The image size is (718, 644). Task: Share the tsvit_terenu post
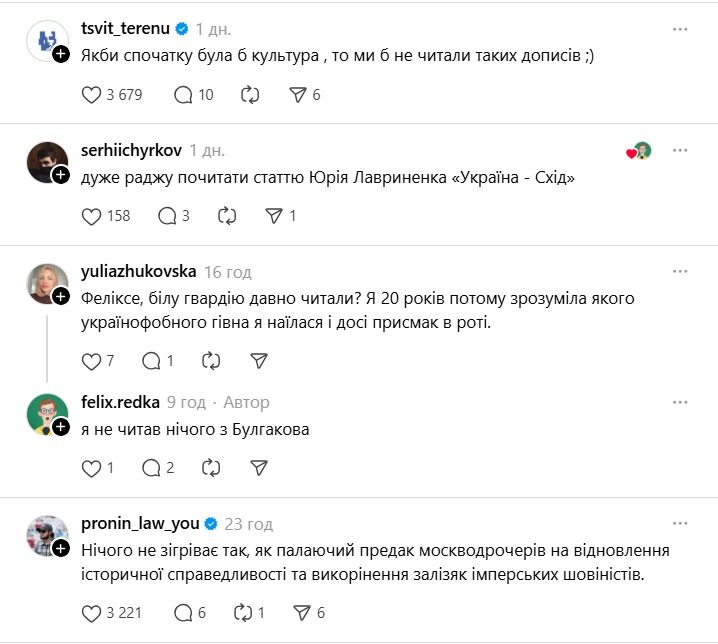click(297, 95)
